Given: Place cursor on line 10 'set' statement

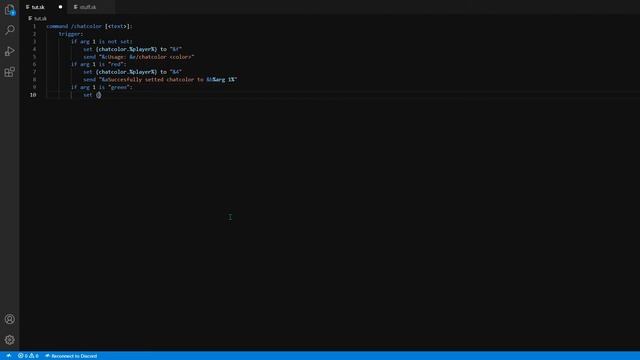Looking at the screenshot, I should tap(92, 95).
